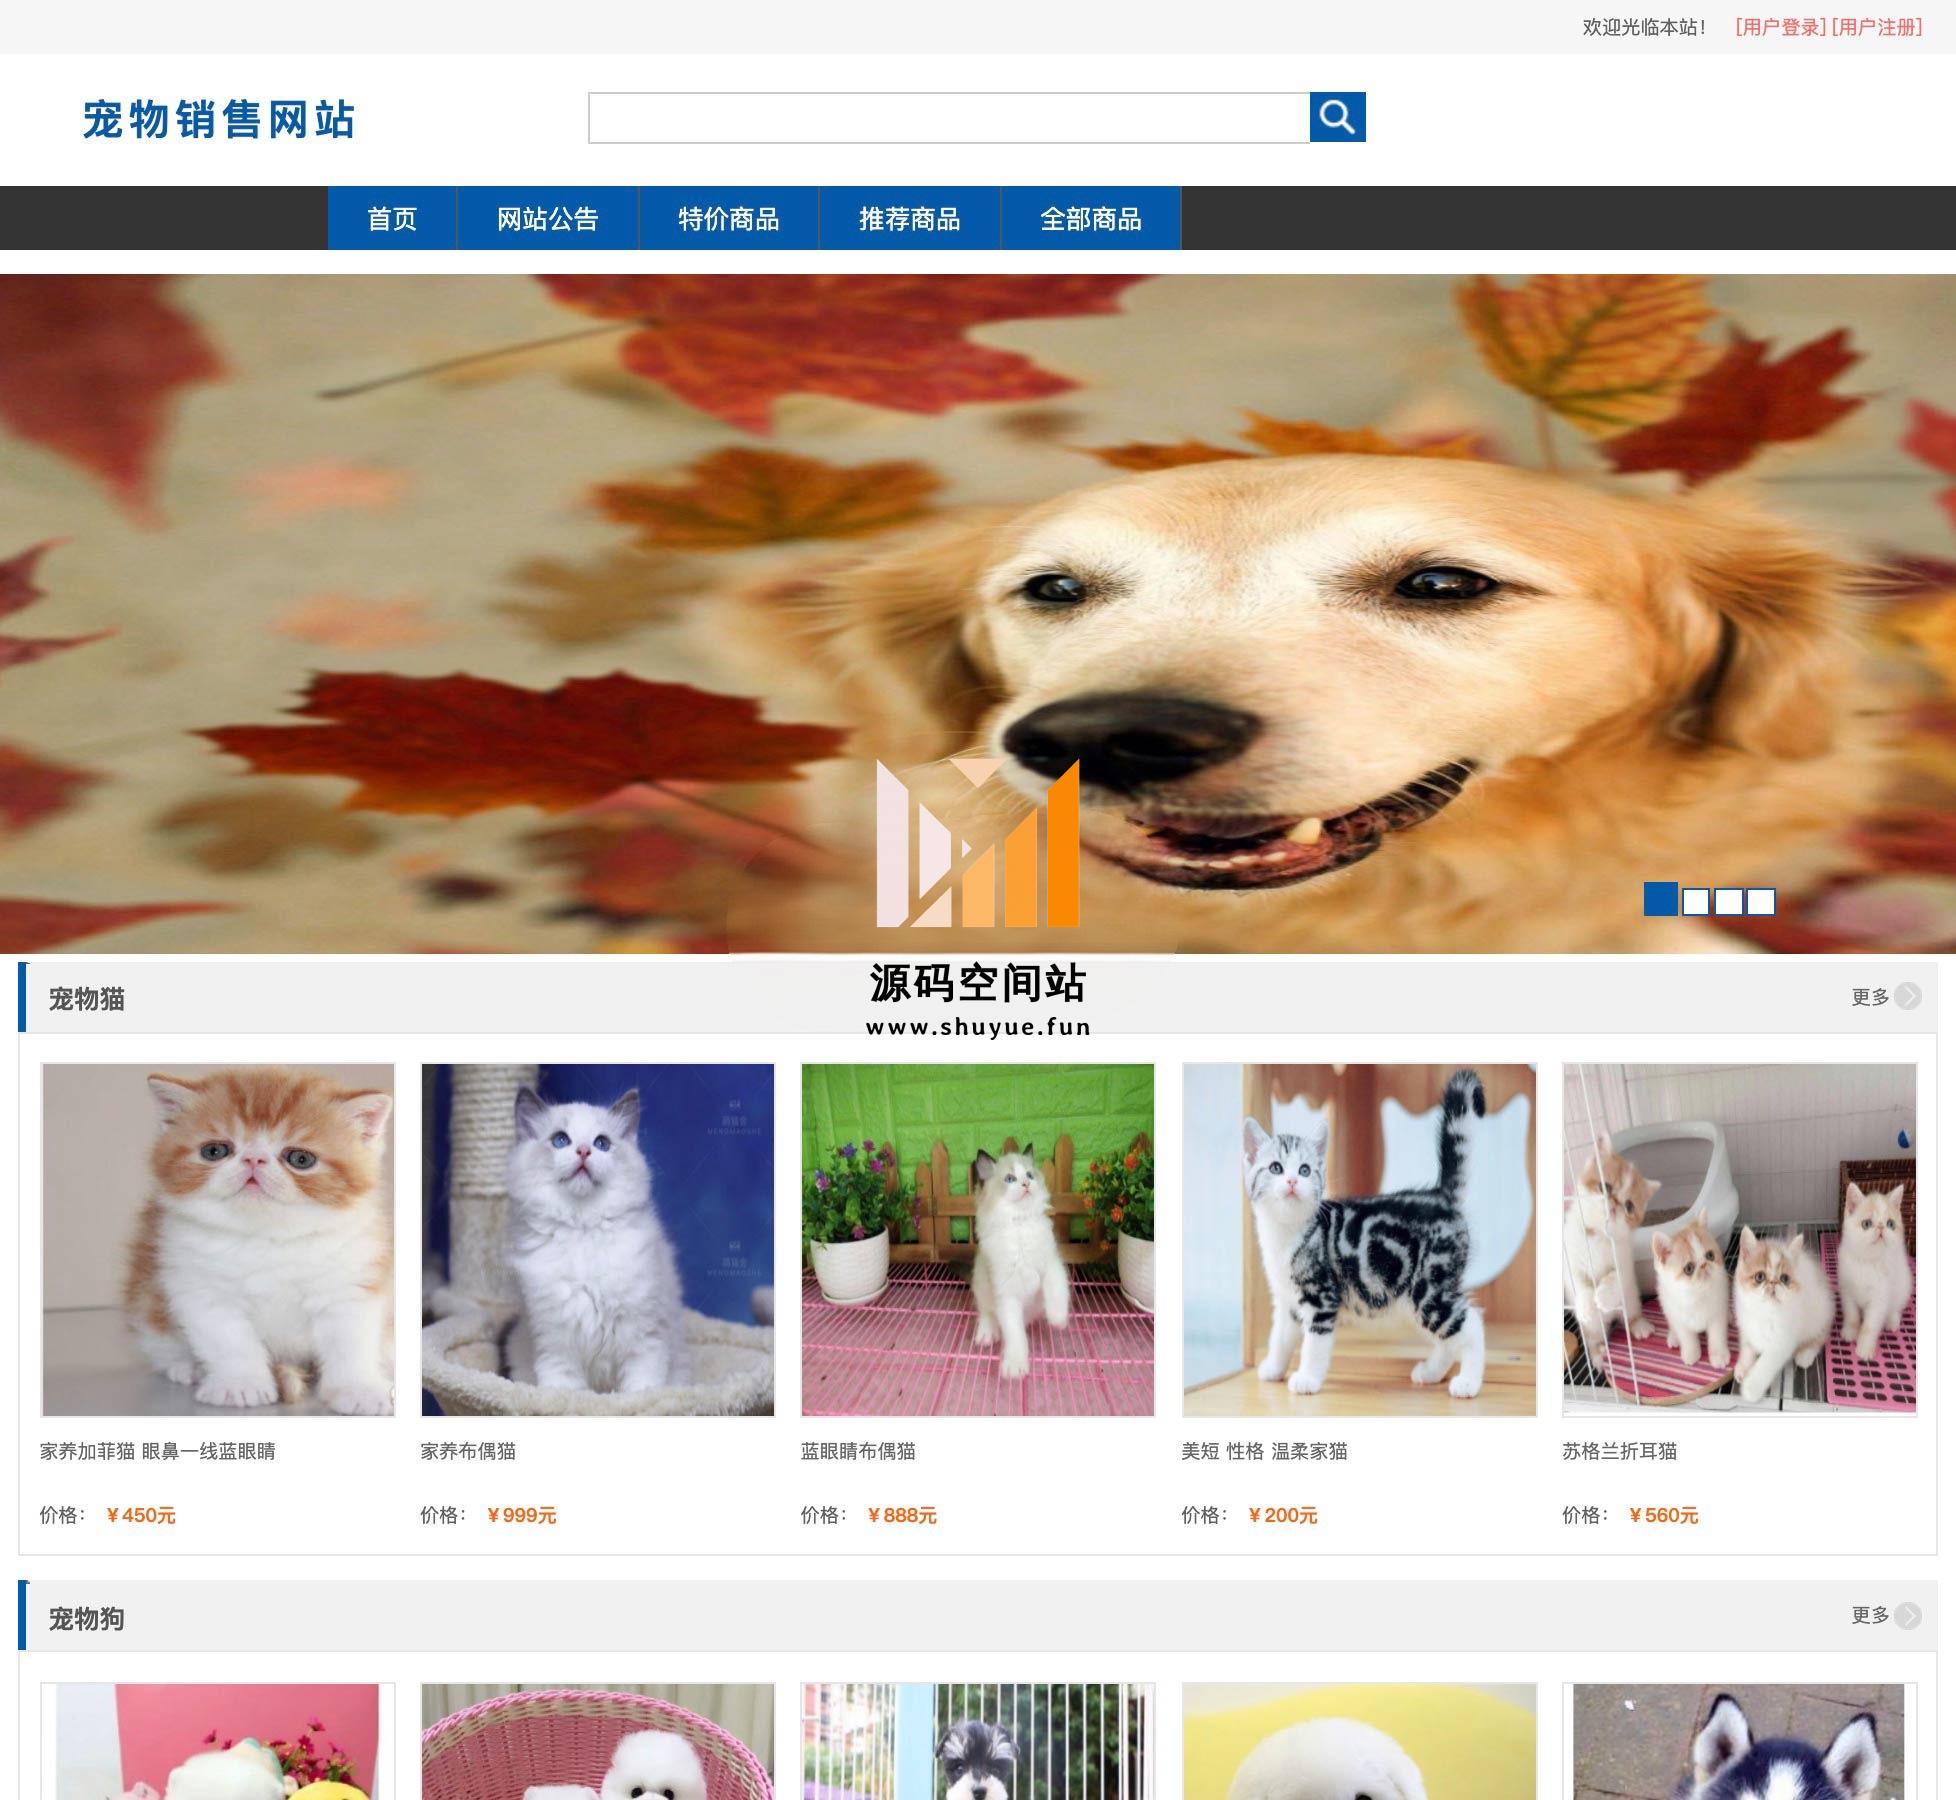This screenshot has width=1956, height=1800.
Task: Select the third banner slide indicator
Action: pyautogui.click(x=1729, y=902)
